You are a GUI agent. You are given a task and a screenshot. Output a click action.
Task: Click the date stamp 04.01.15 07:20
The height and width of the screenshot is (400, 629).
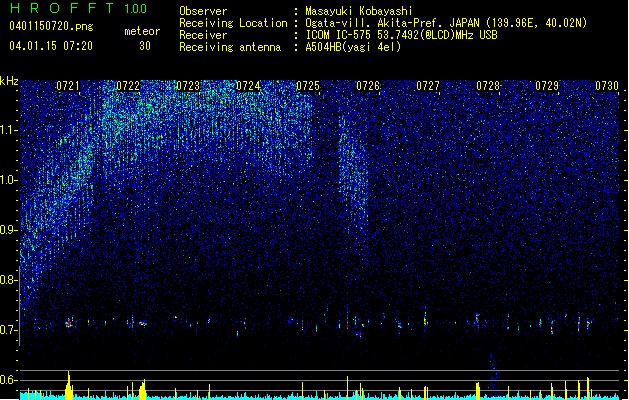51,46
